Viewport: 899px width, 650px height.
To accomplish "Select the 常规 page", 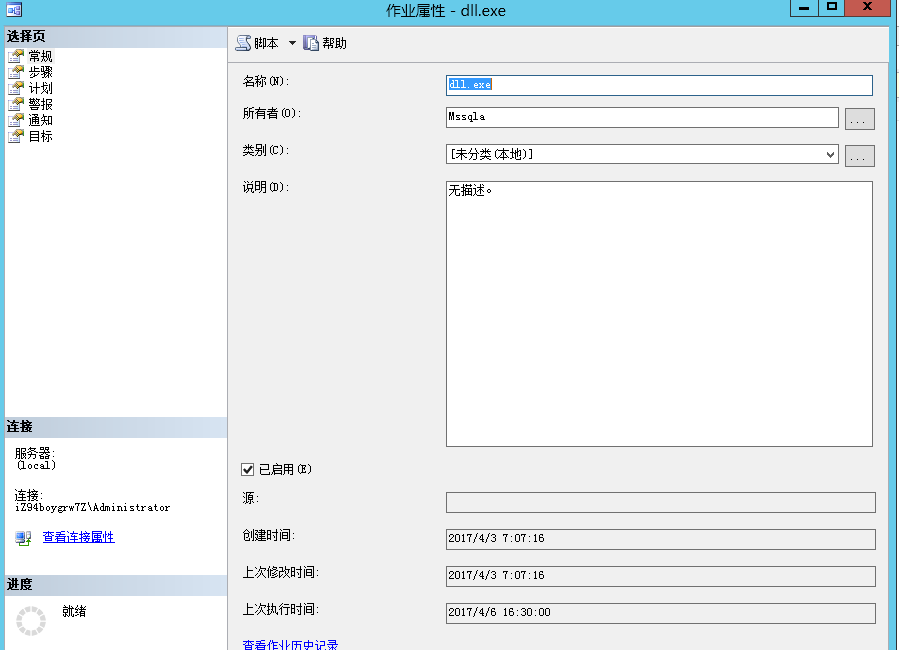I will (x=41, y=56).
